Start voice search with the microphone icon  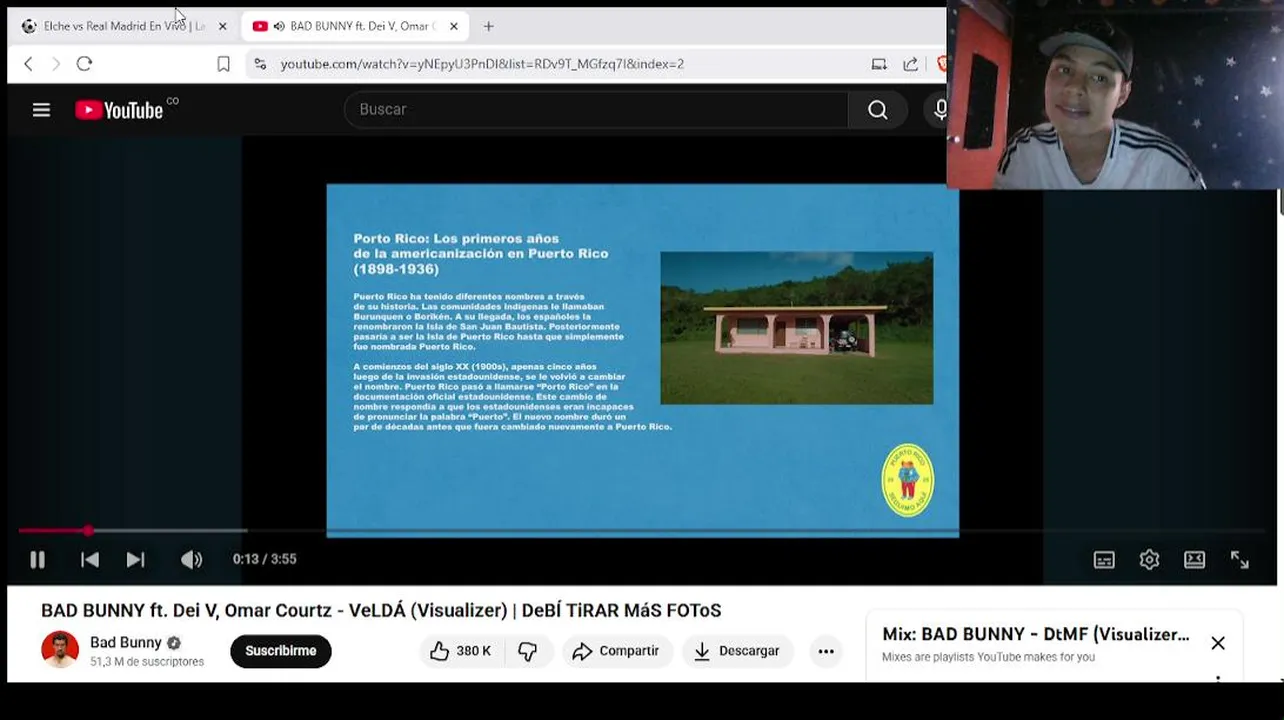(938, 110)
